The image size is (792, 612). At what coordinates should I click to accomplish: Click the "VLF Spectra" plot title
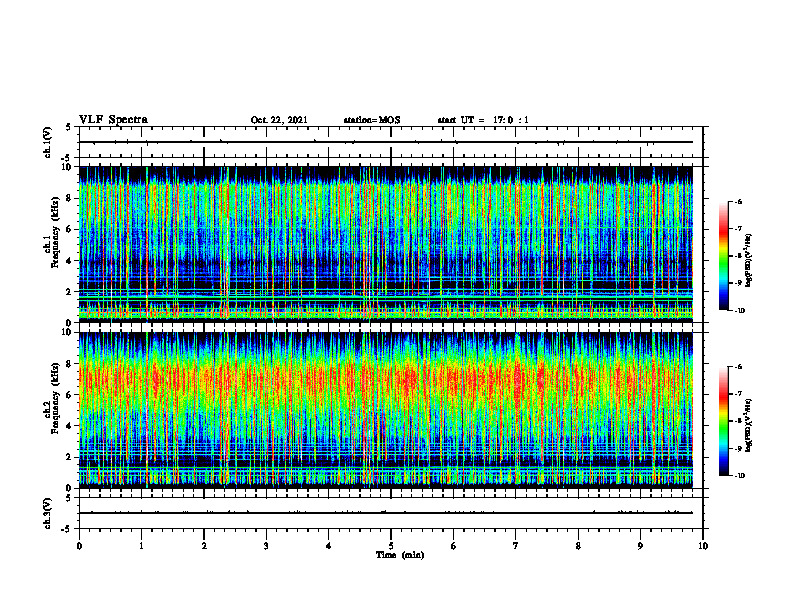(x=113, y=120)
